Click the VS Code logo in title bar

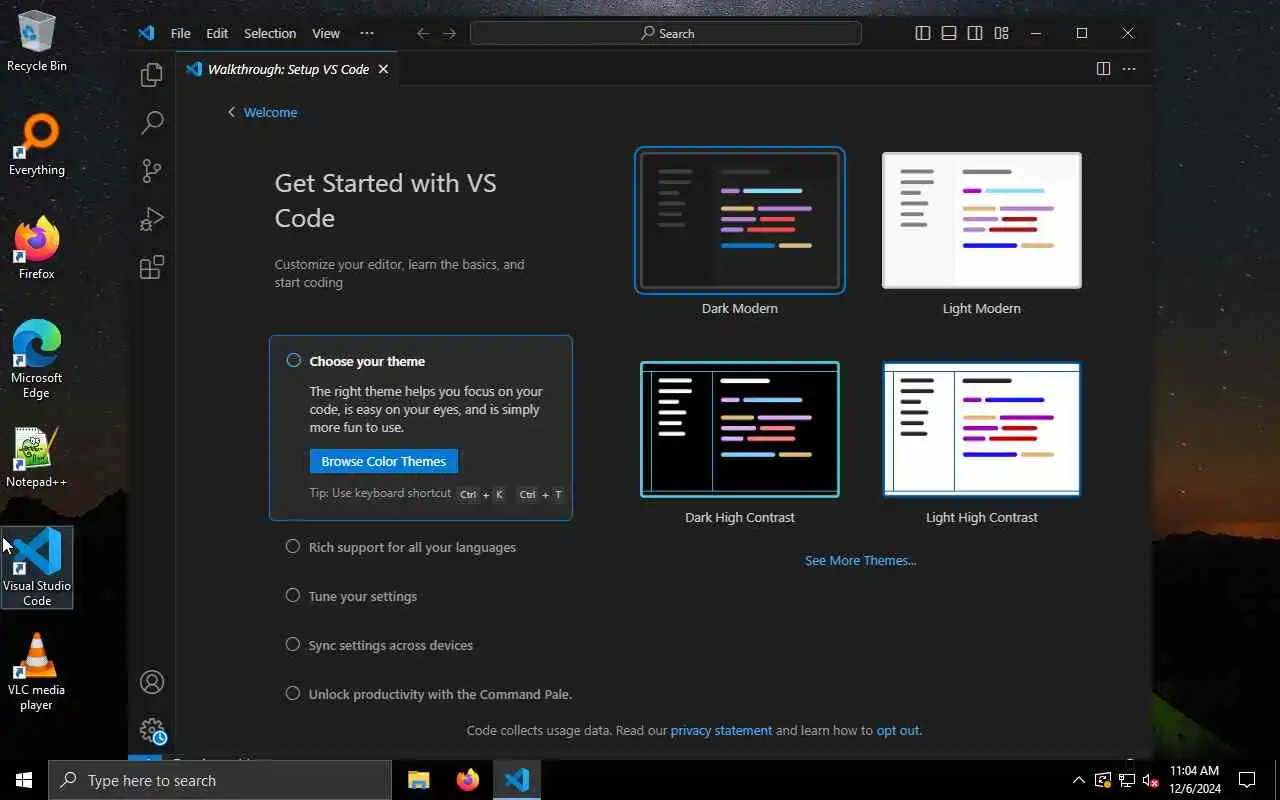(x=146, y=33)
